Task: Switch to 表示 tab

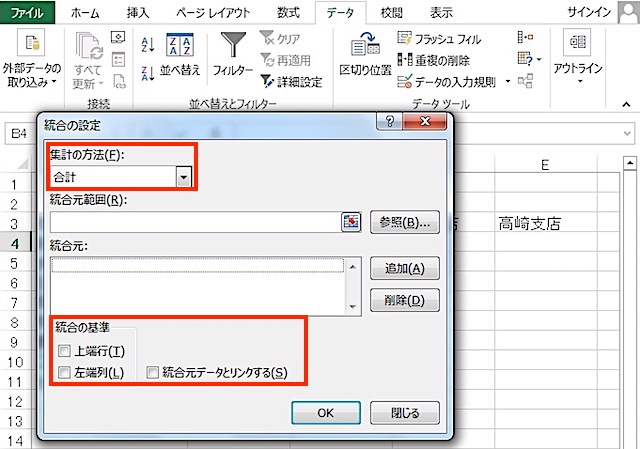Action: (441, 13)
